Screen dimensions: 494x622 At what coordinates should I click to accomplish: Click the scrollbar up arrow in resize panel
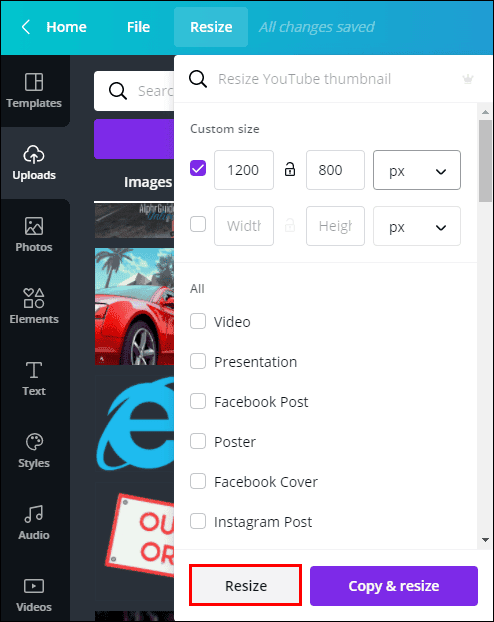pyautogui.click(x=485, y=112)
